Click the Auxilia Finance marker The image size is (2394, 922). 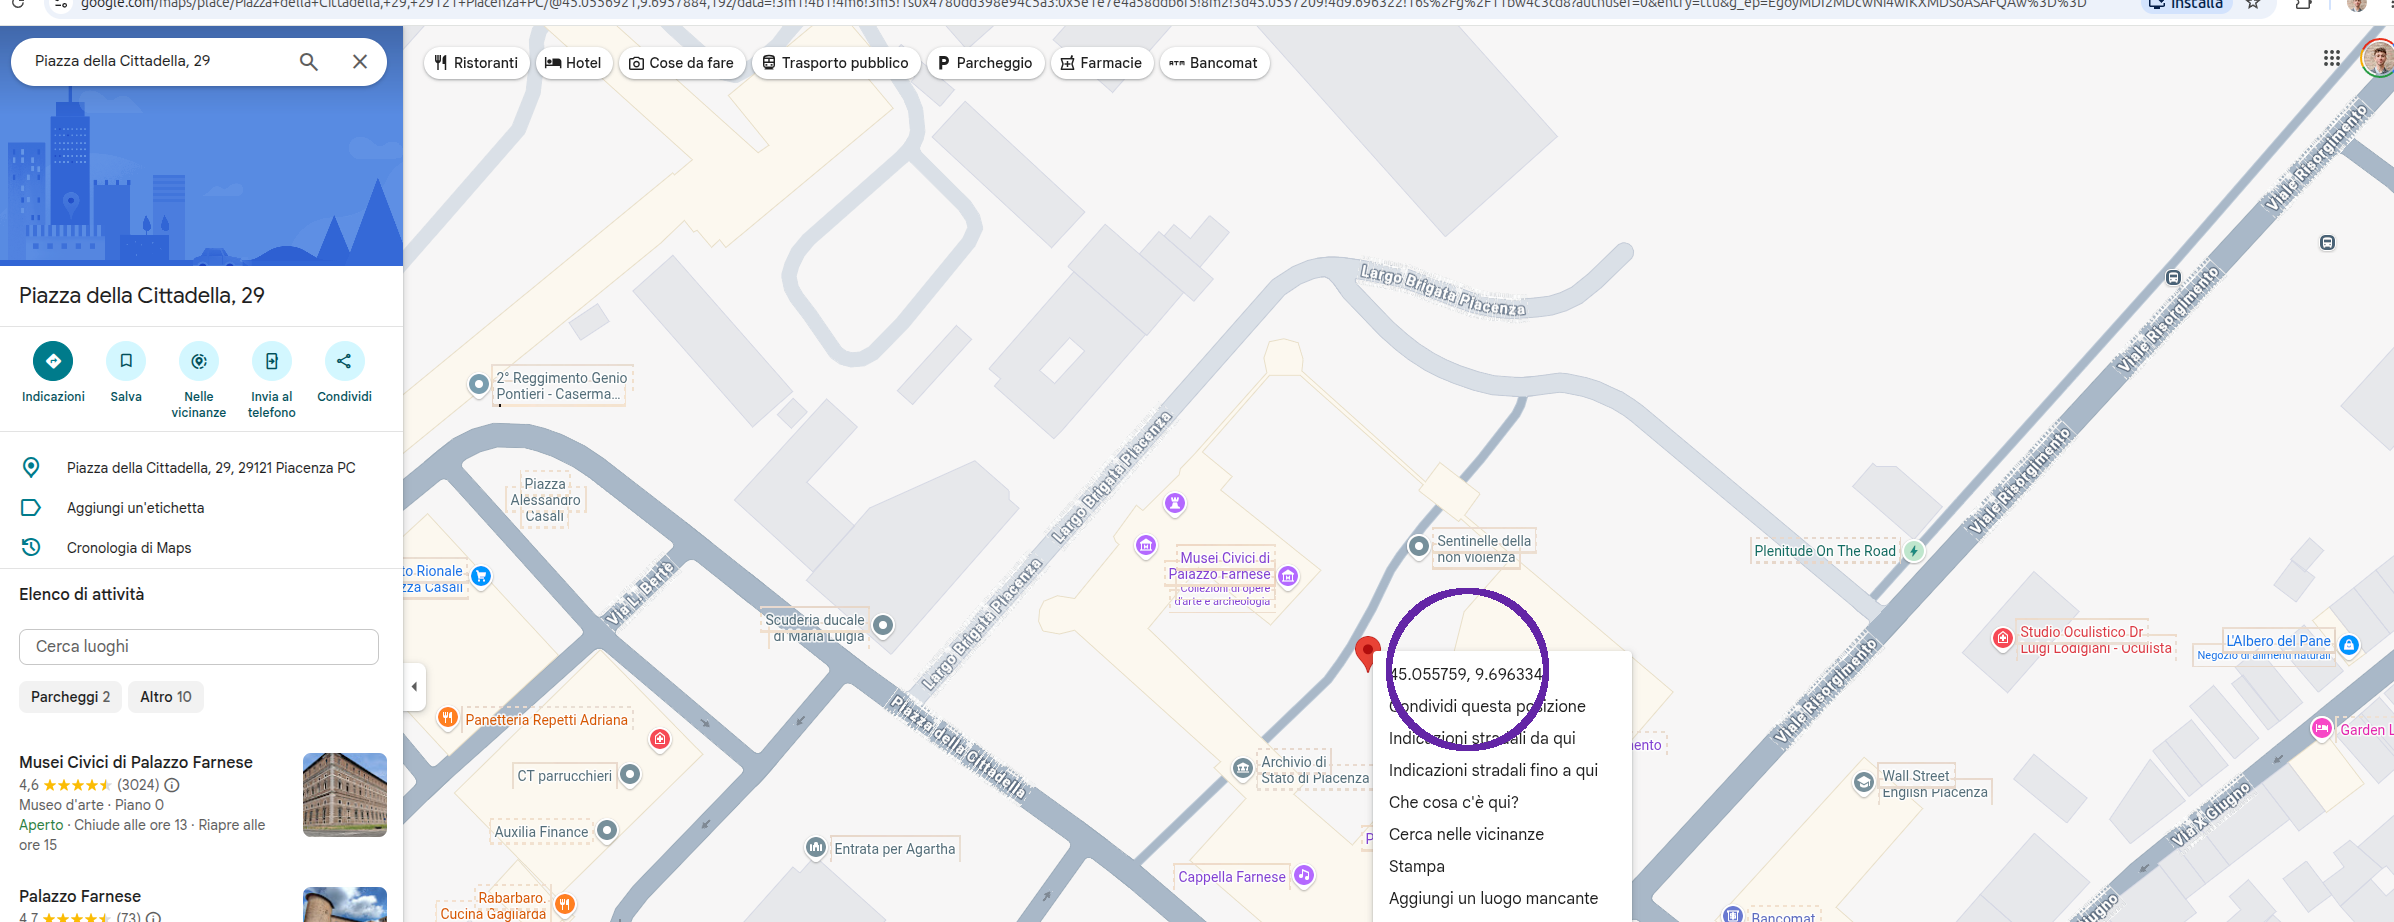pyautogui.click(x=607, y=830)
